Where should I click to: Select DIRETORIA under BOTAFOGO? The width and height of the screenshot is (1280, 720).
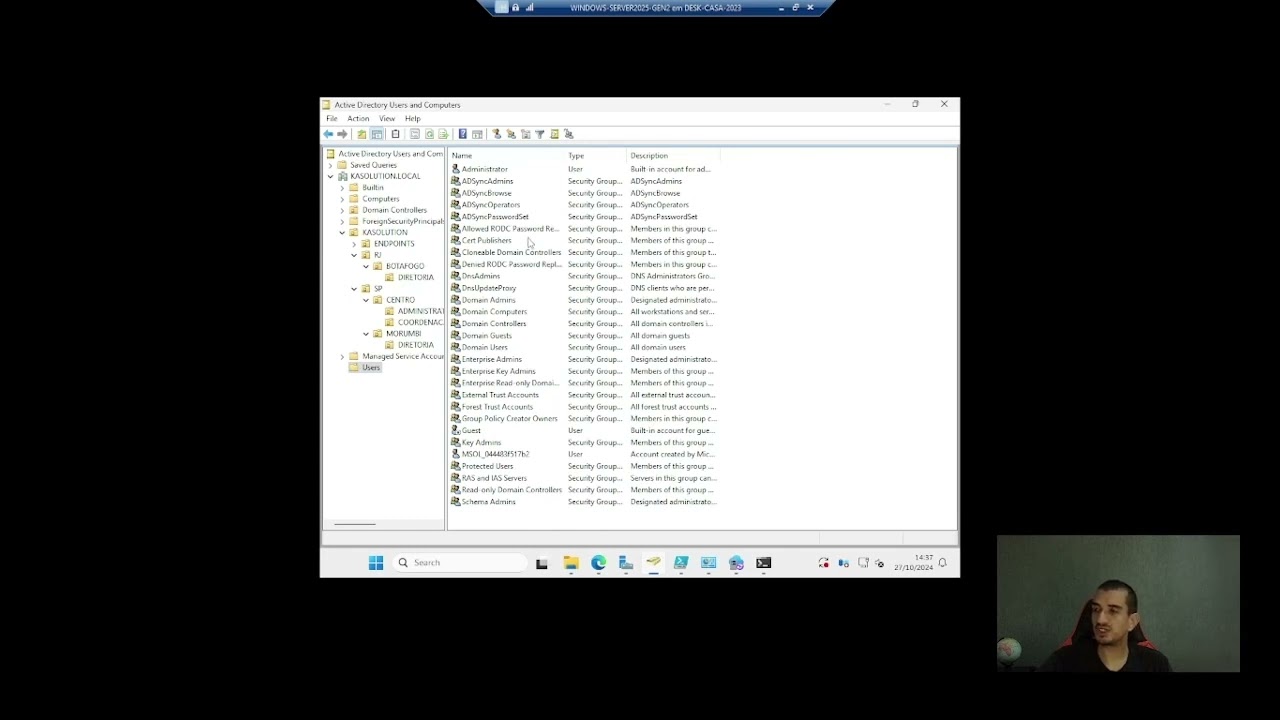pos(415,278)
